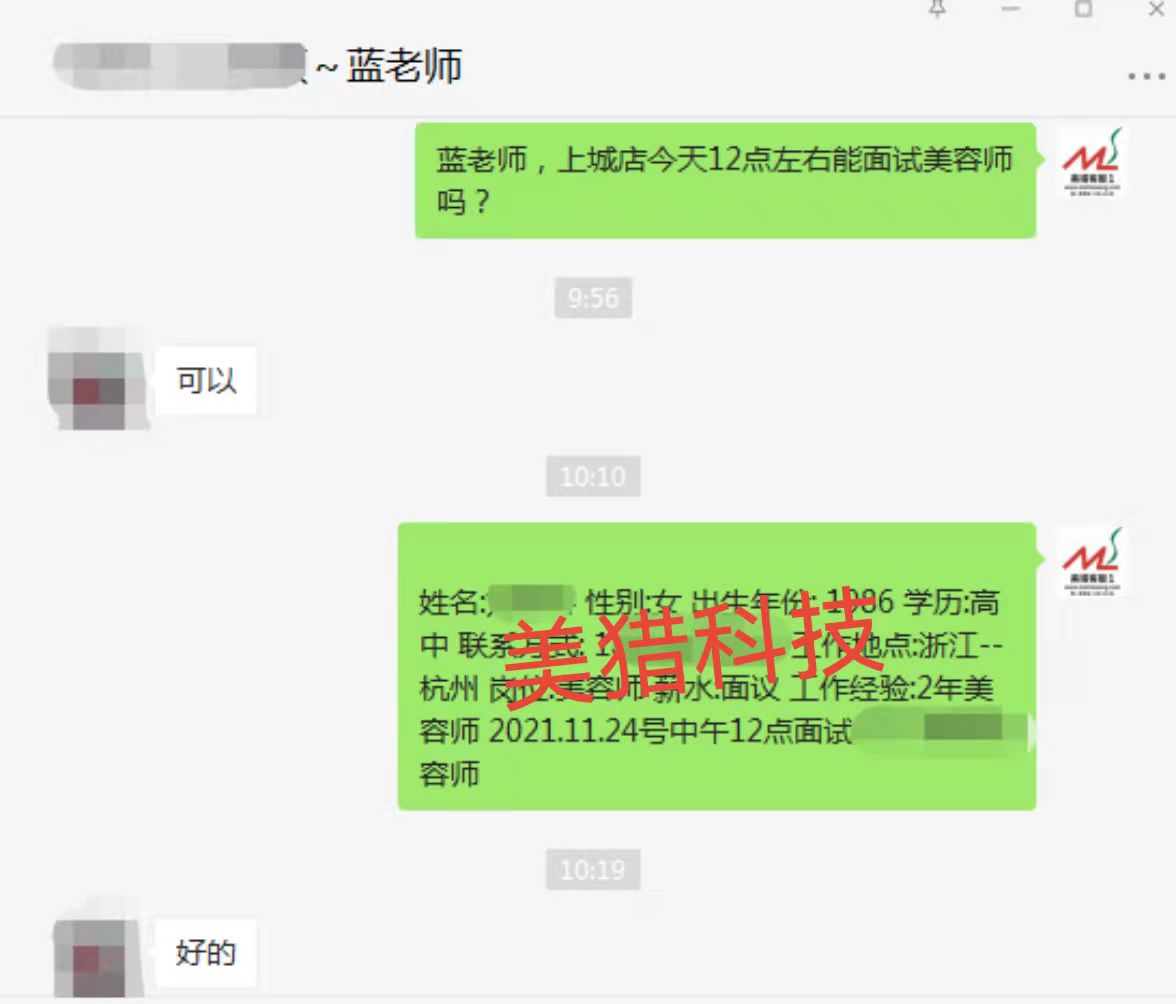Minimize the chat window
The image size is (1176, 1004).
pyautogui.click(x=1010, y=9)
